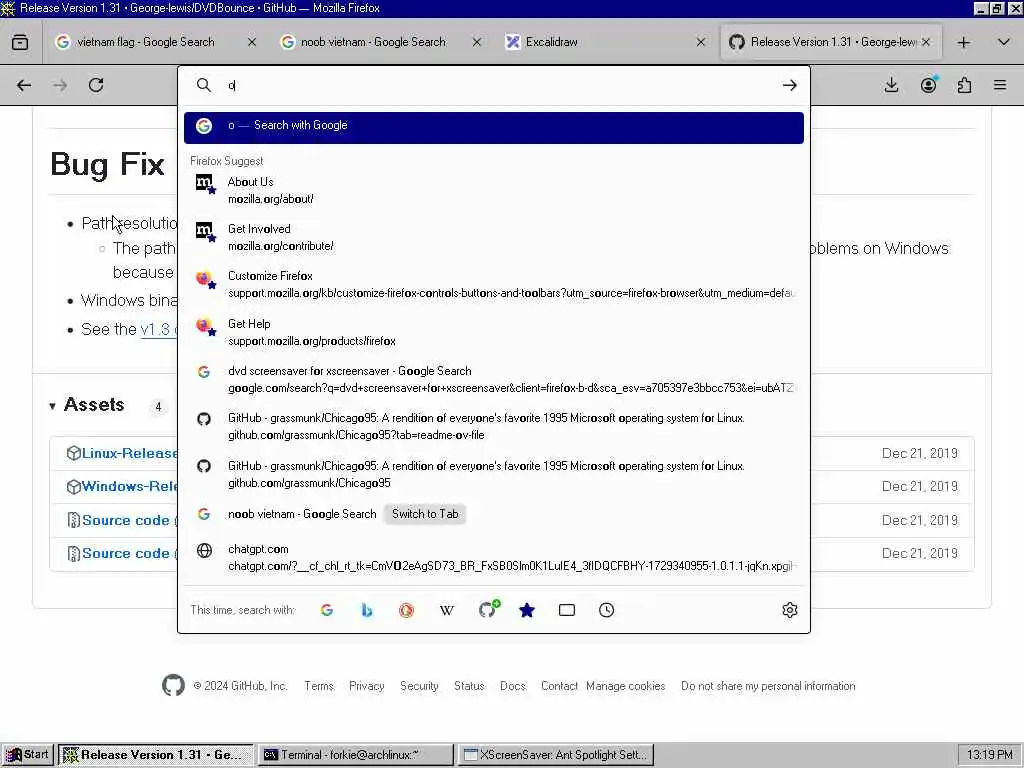This screenshot has height=768, width=1024.
Task: Select the Release Version 1.31 tab
Action: 833,42
